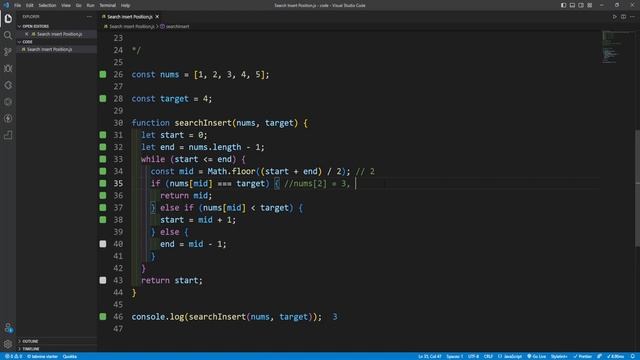Change end of line sequence CRLF
Viewport: 640px width, 360px height.
point(488,356)
